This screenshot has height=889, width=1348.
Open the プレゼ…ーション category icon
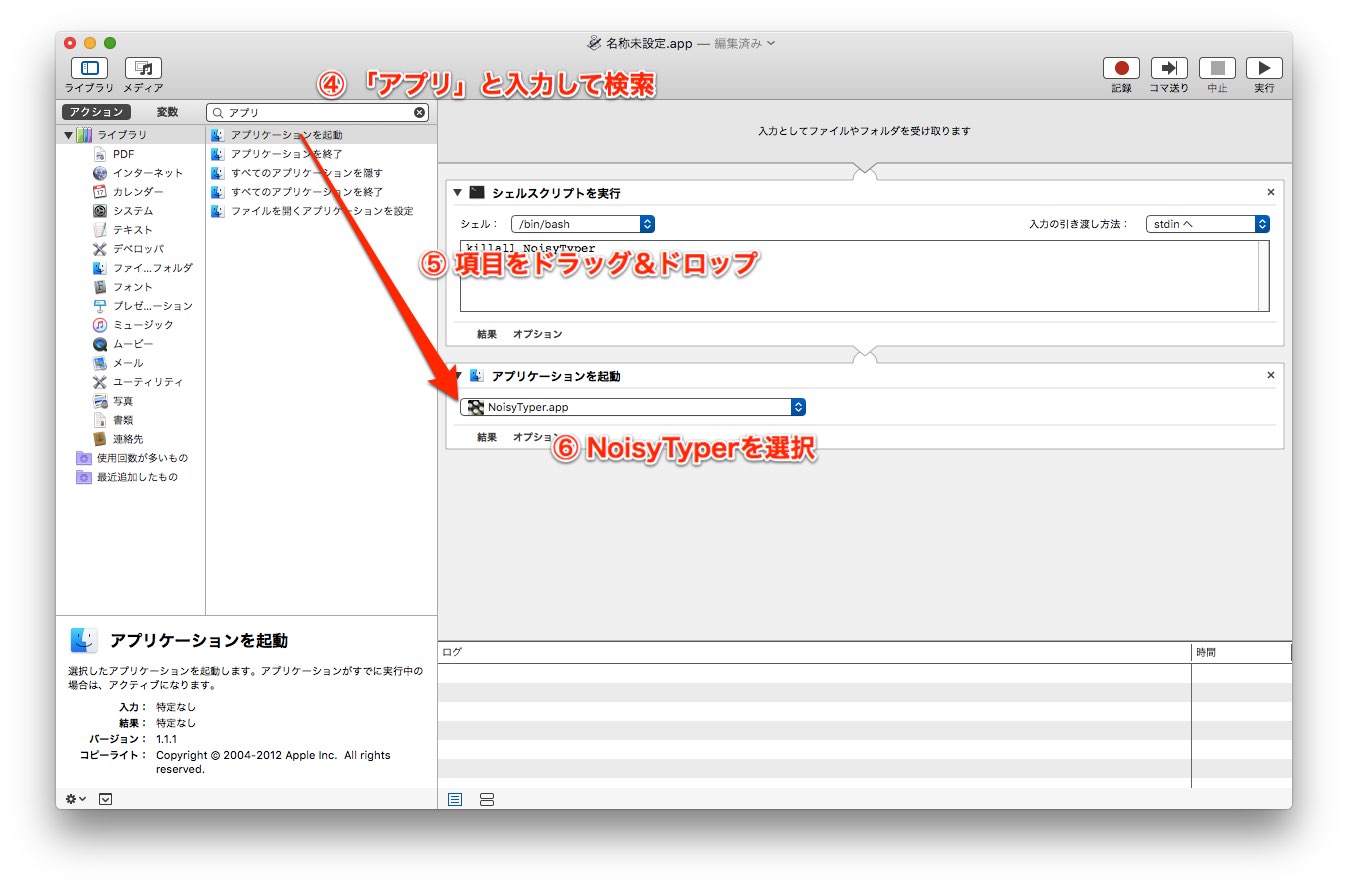100,306
